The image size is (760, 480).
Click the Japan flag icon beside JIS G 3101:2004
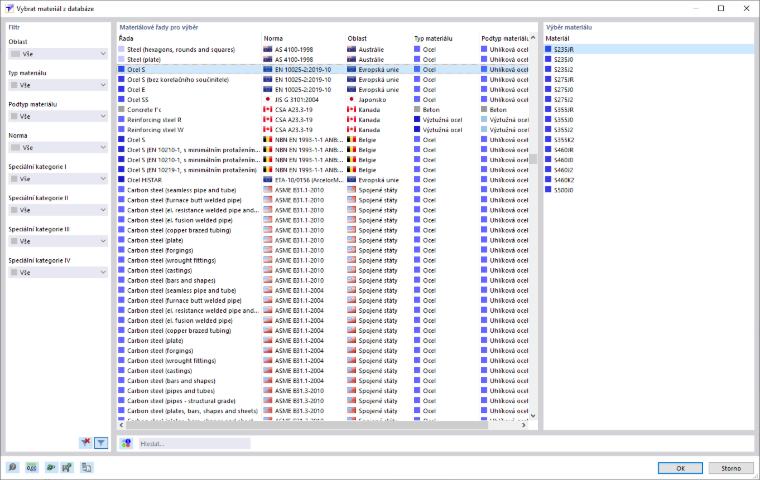[268, 99]
